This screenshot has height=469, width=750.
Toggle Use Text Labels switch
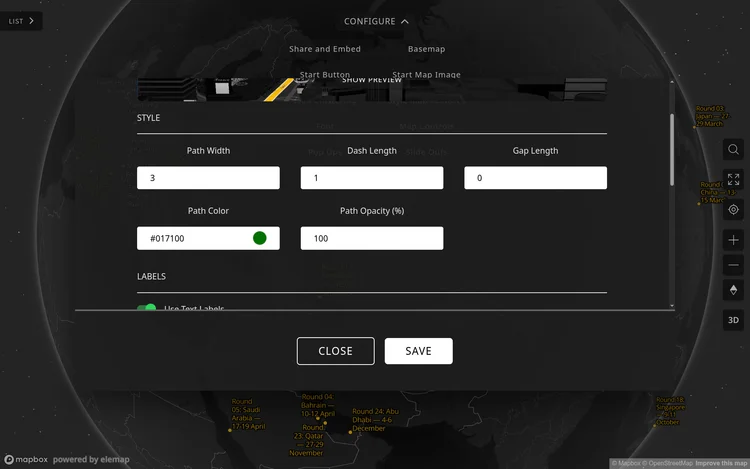click(147, 307)
